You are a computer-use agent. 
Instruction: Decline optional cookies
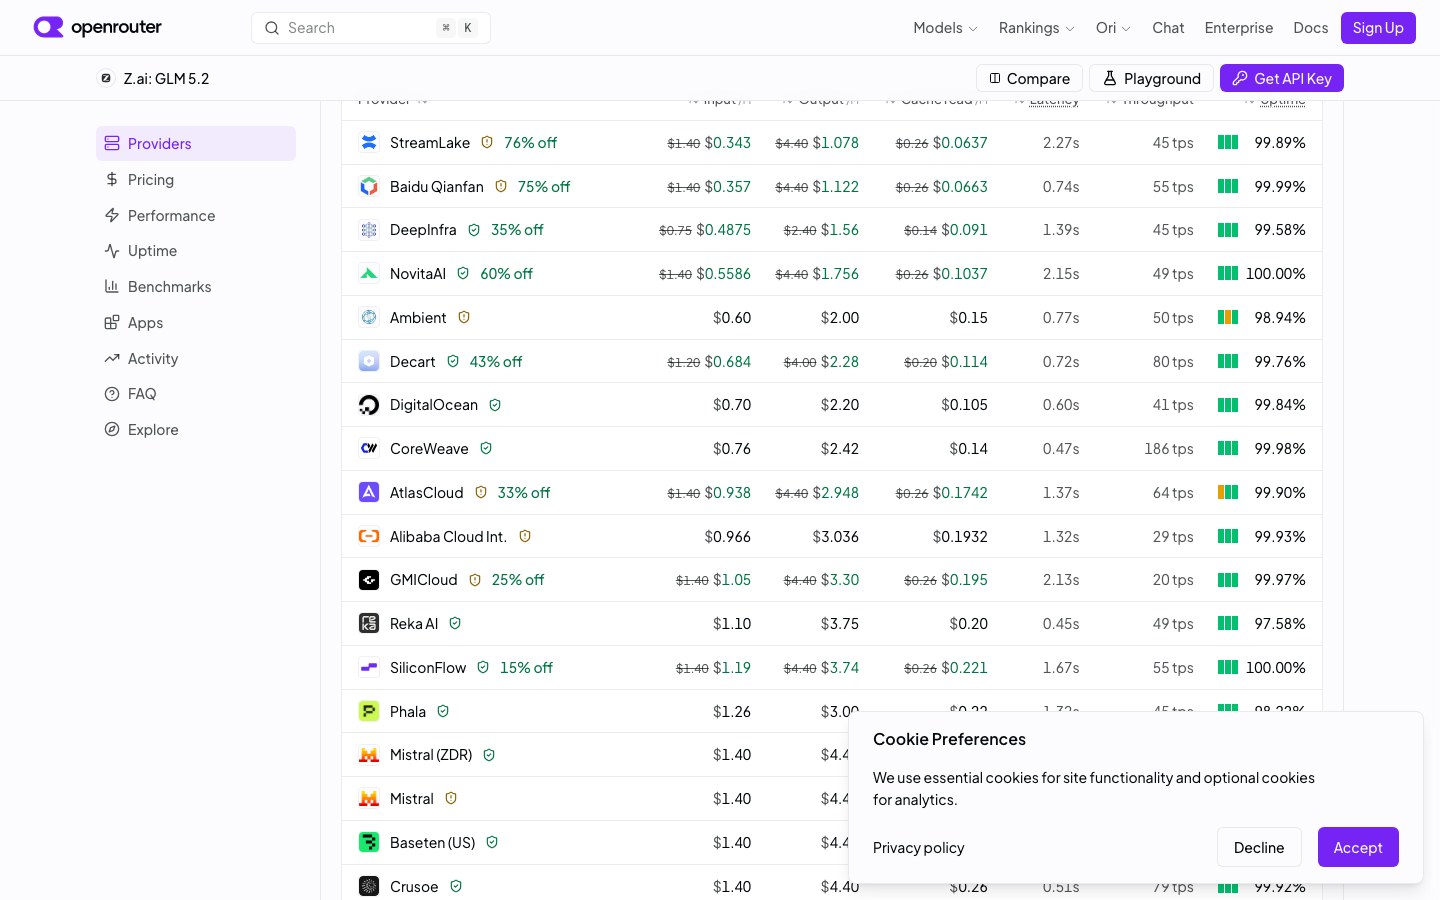pos(1259,847)
